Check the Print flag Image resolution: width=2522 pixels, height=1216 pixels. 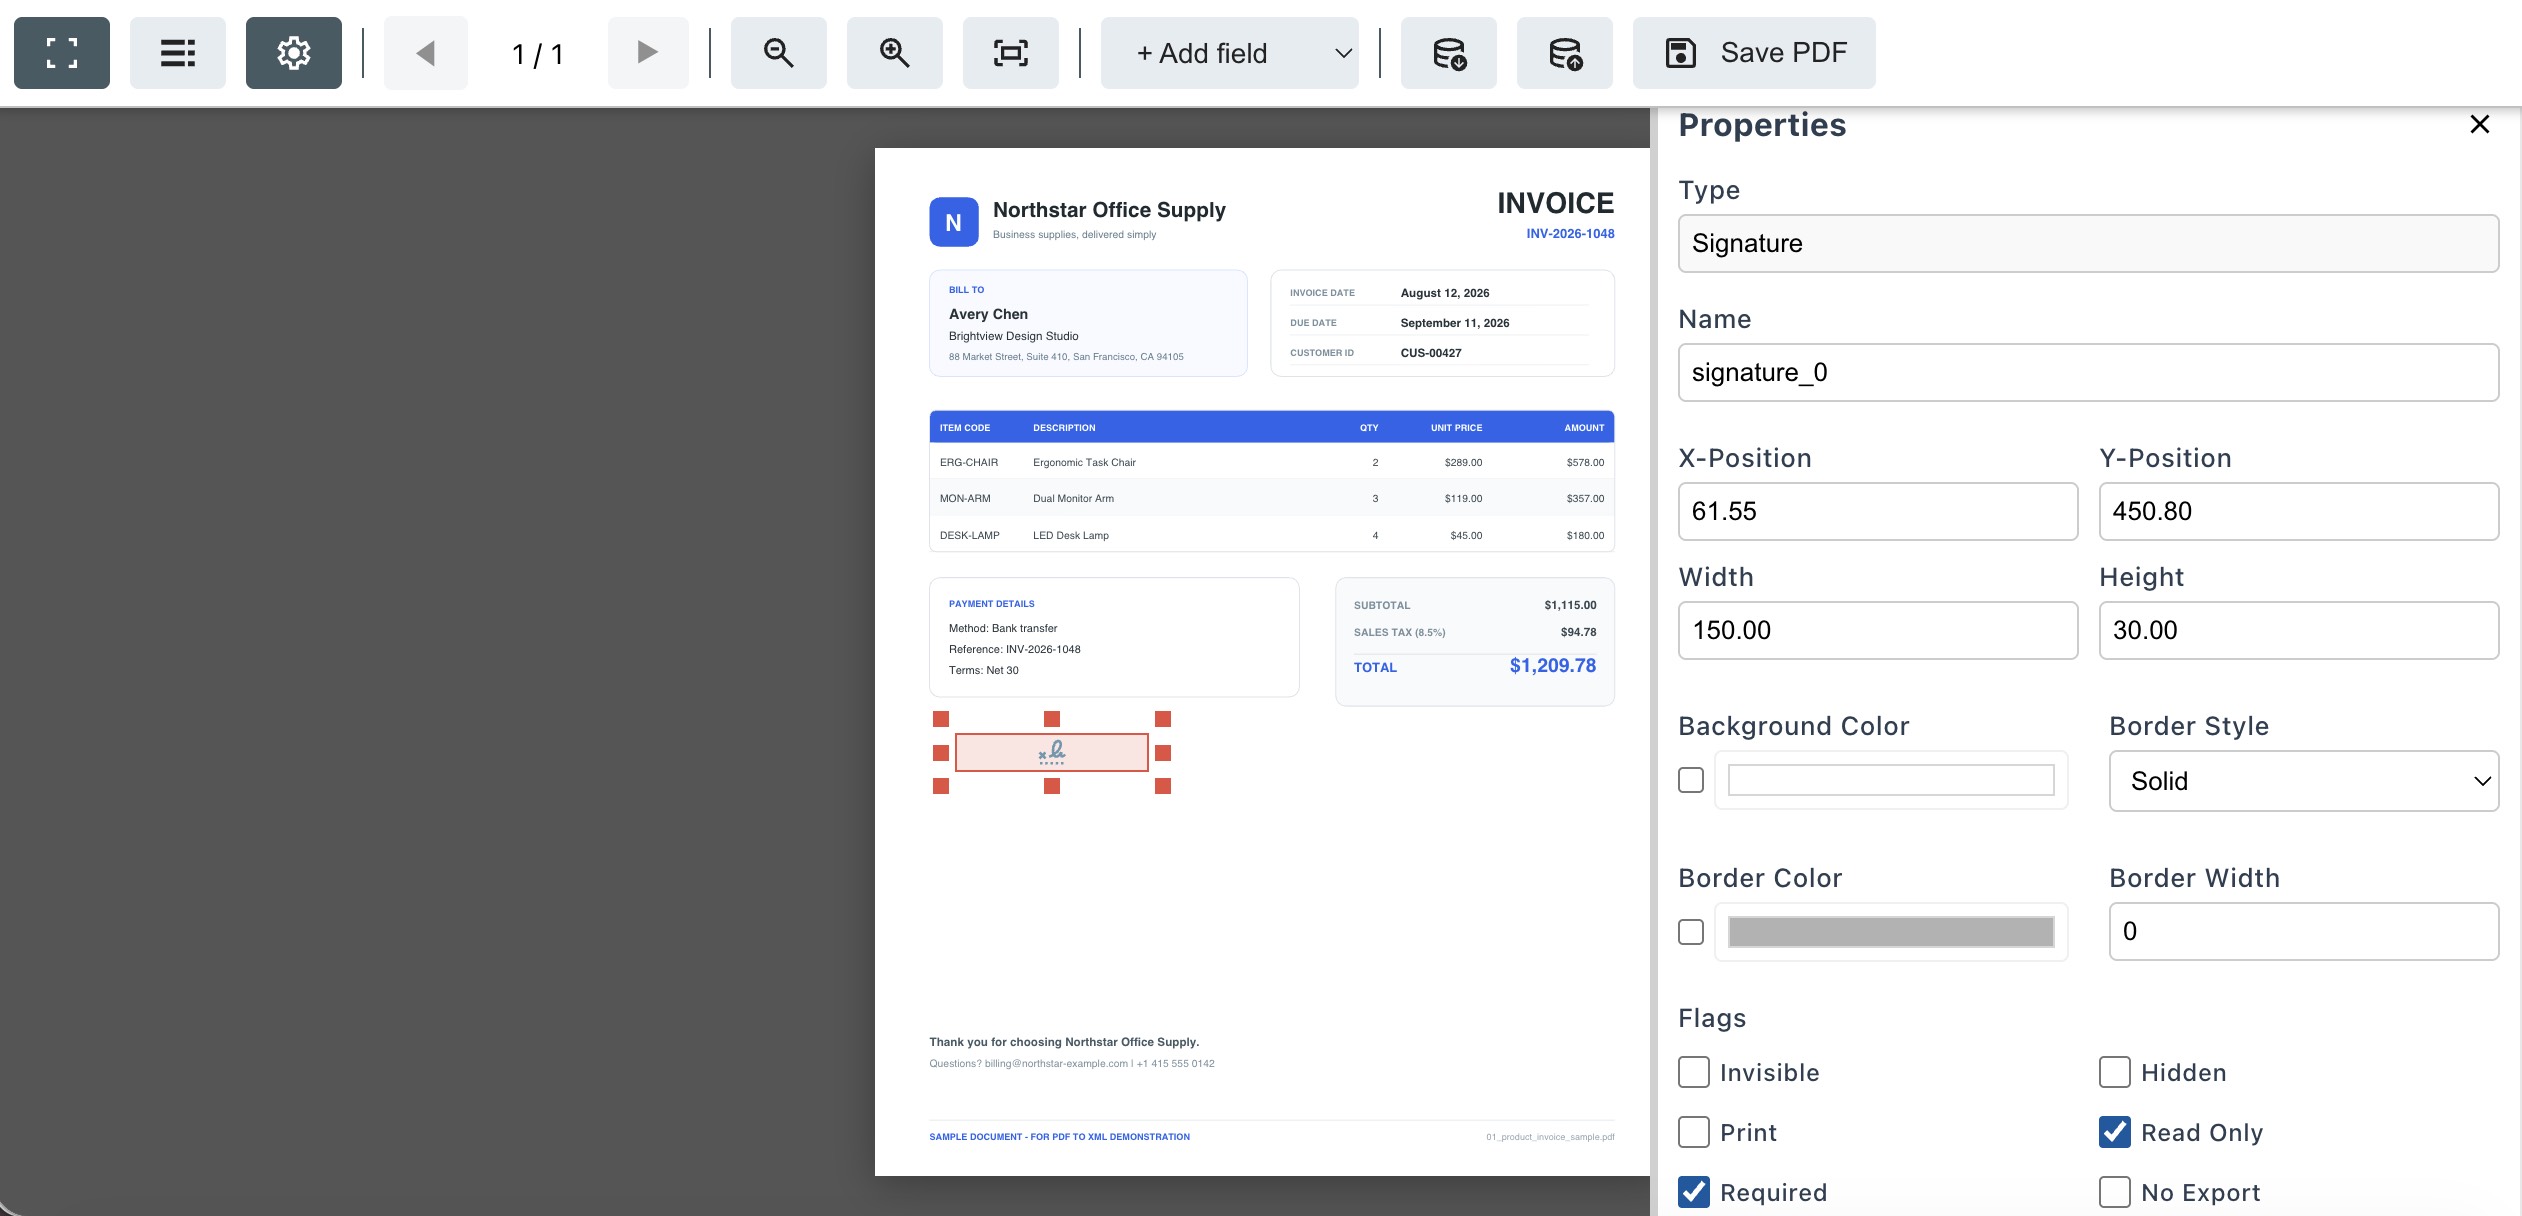[x=1694, y=1132]
